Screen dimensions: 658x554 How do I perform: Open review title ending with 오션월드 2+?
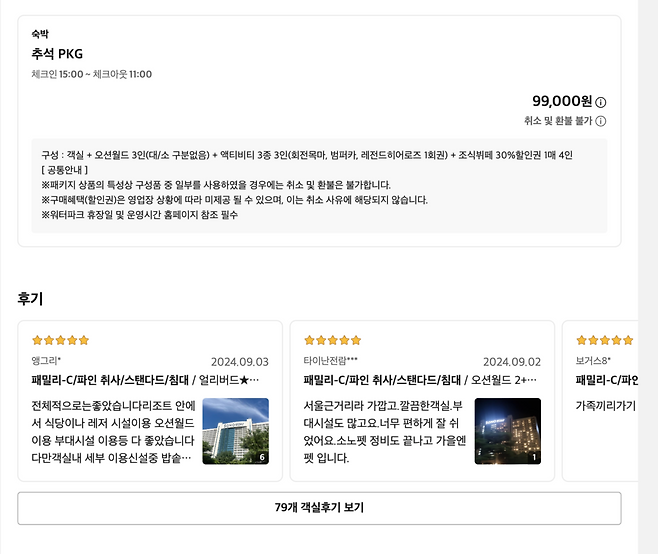pyautogui.click(x=420, y=380)
